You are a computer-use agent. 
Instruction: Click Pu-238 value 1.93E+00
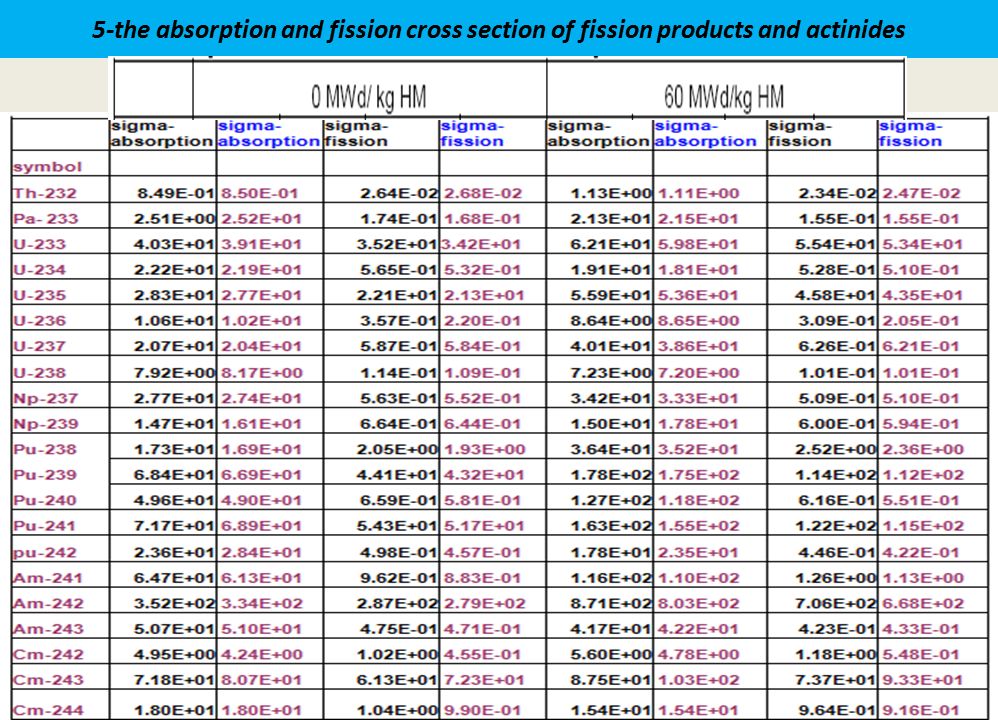click(x=484, y=449)
